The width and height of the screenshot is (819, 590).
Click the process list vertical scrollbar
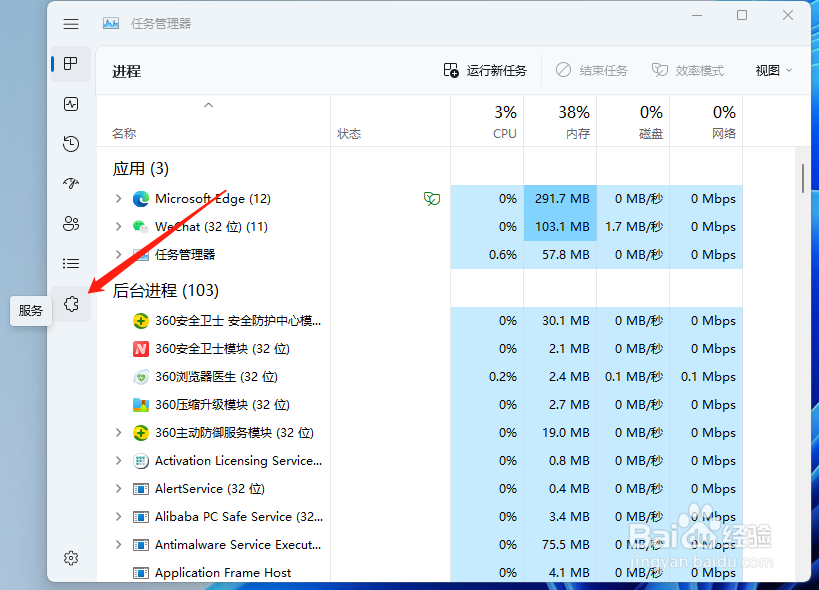click(x=803, y=179)
